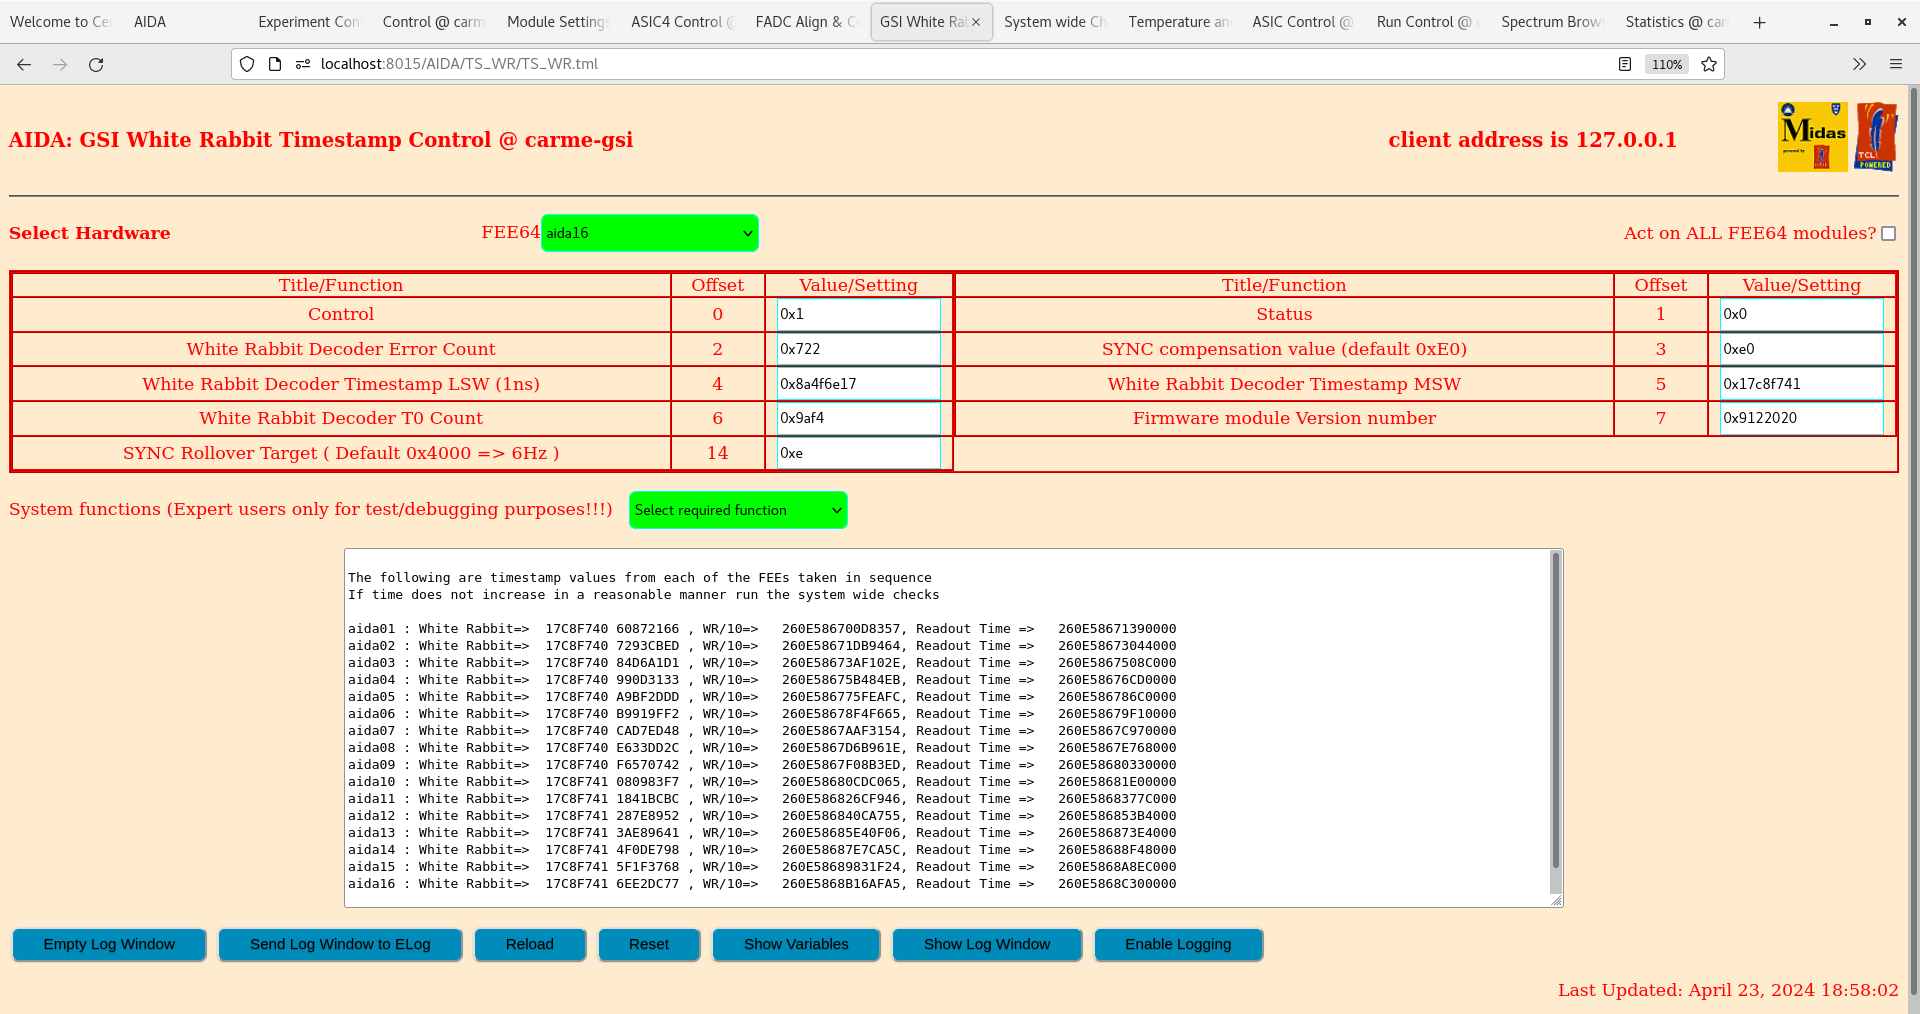Viewport: 1920px width, 1014px height.
Task: Click the SYNC compensation value field showing 0xe0
Action: pyautogui.click(x=1800, y=349)
